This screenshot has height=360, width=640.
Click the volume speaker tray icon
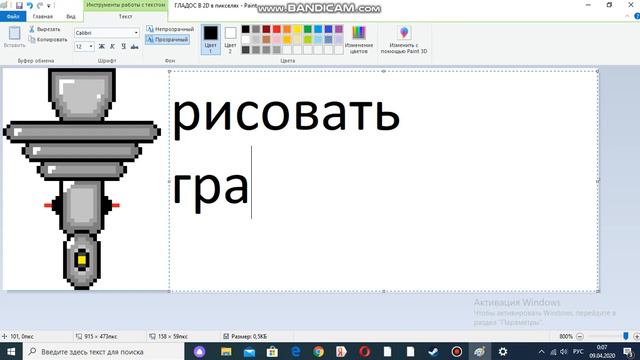(564, 351)
